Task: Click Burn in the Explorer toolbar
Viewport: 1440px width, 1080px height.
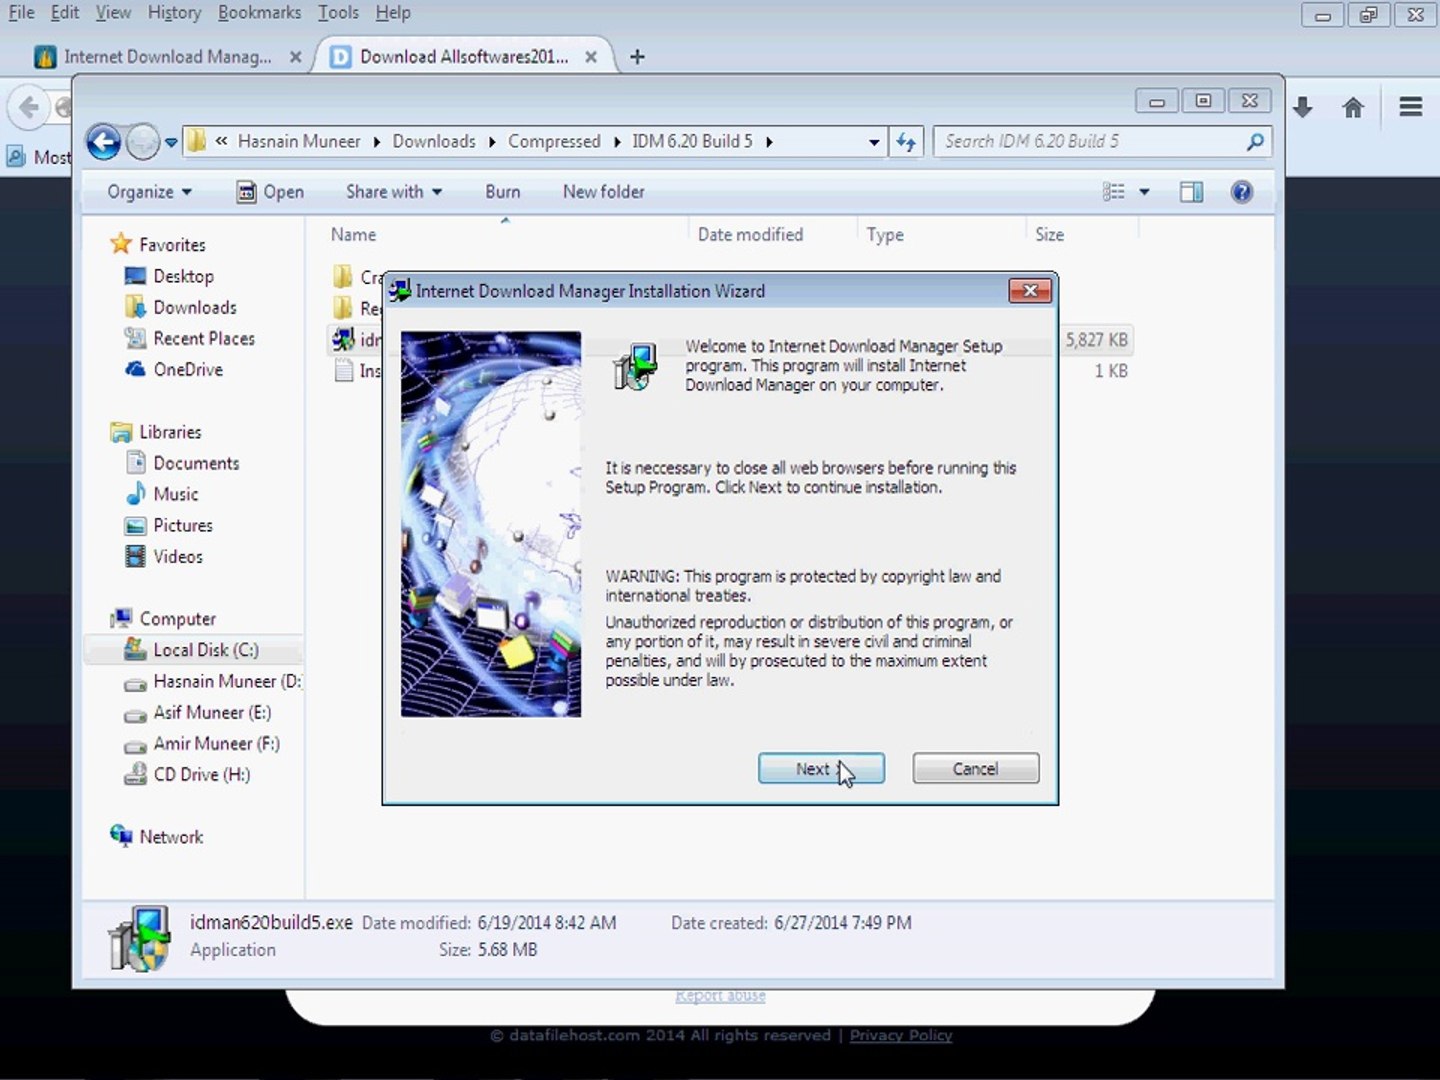Action: [x=503, y=192]
